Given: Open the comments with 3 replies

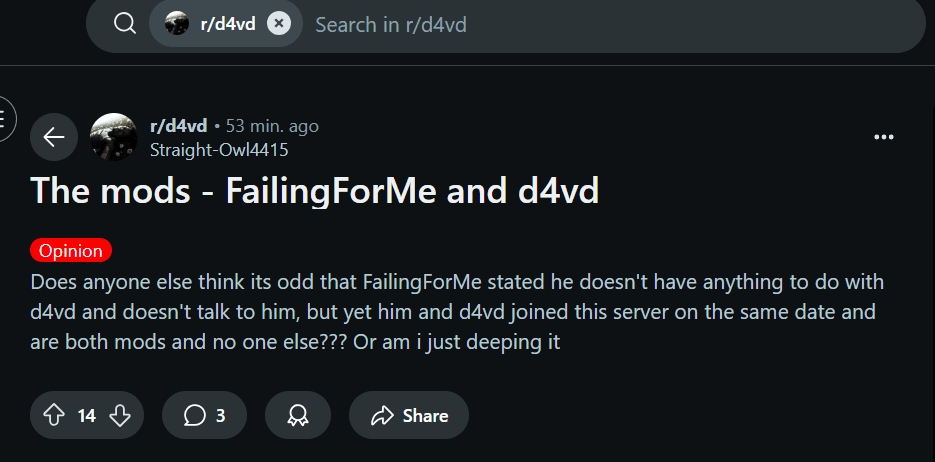Looking at the screenshot, I should point(204,415).
